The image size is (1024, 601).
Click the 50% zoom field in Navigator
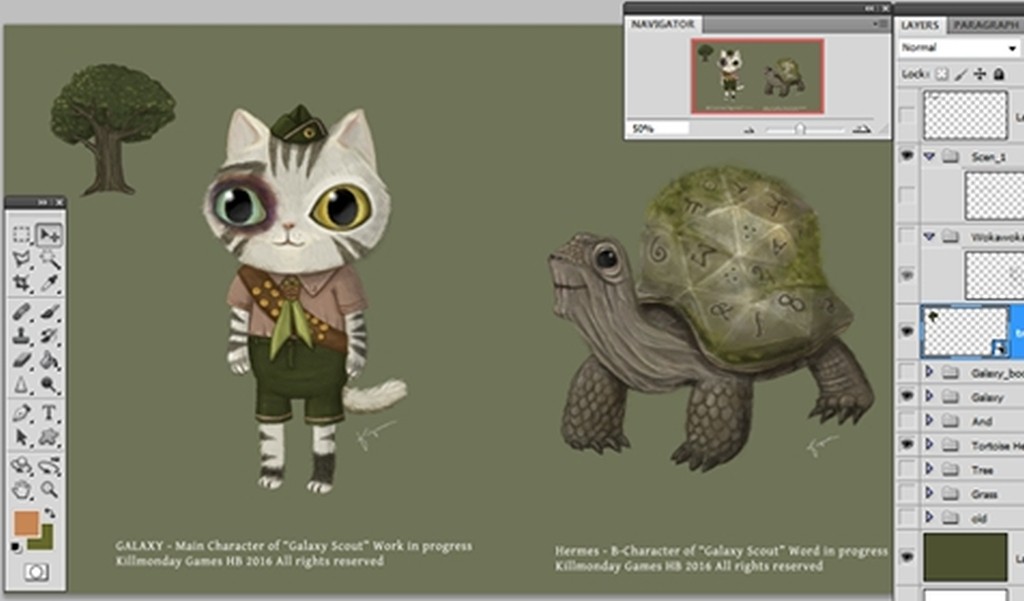[658, 129]
